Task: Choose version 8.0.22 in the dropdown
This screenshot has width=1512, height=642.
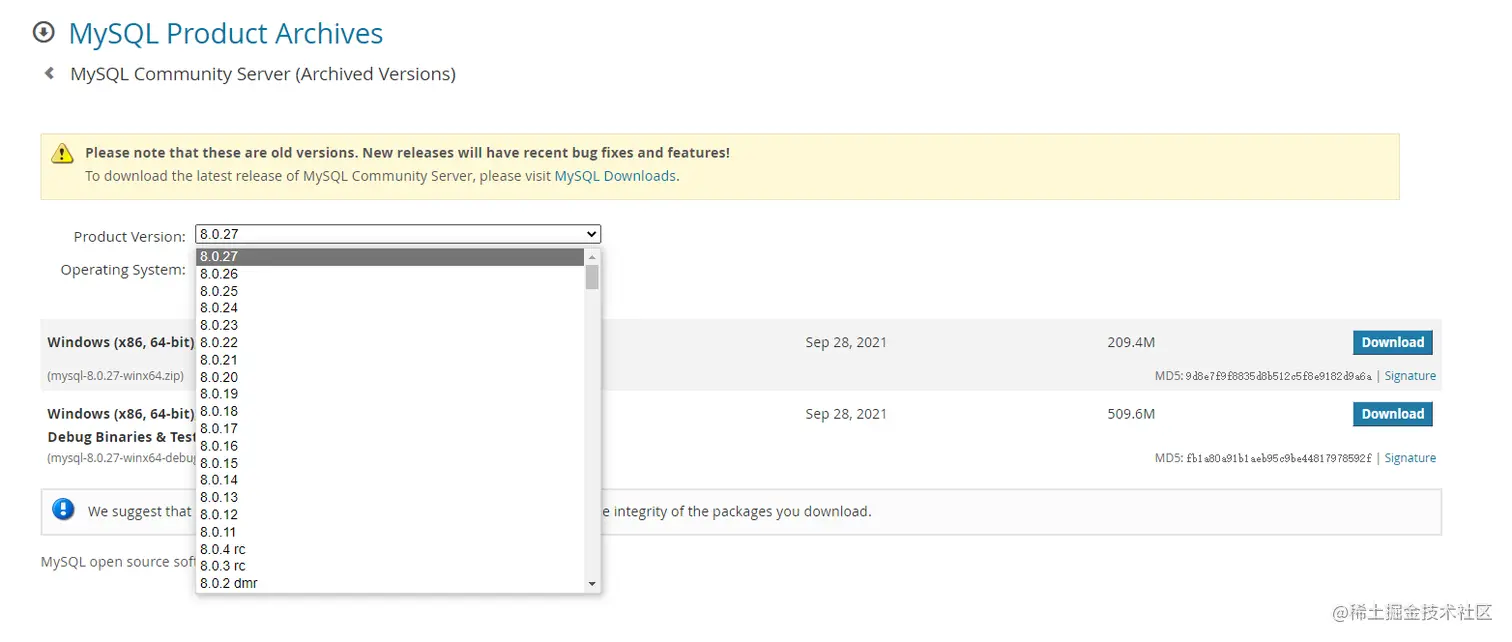Action: pos(219,342)
